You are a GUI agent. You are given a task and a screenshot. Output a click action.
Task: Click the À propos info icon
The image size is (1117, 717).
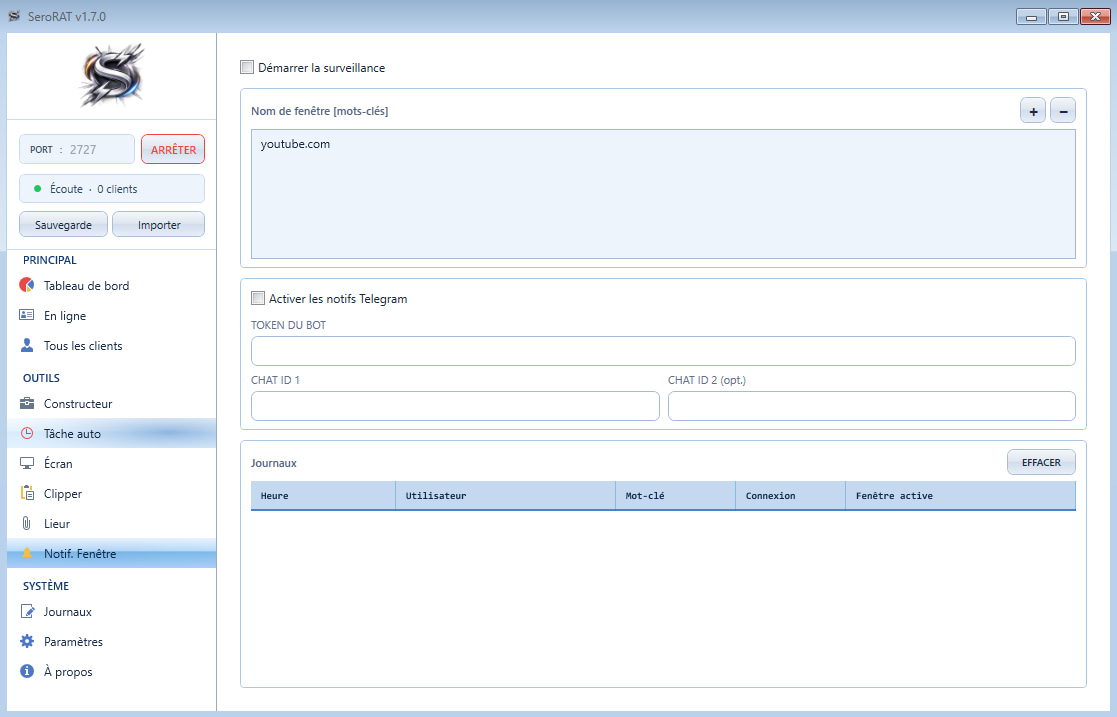(27, 671)
